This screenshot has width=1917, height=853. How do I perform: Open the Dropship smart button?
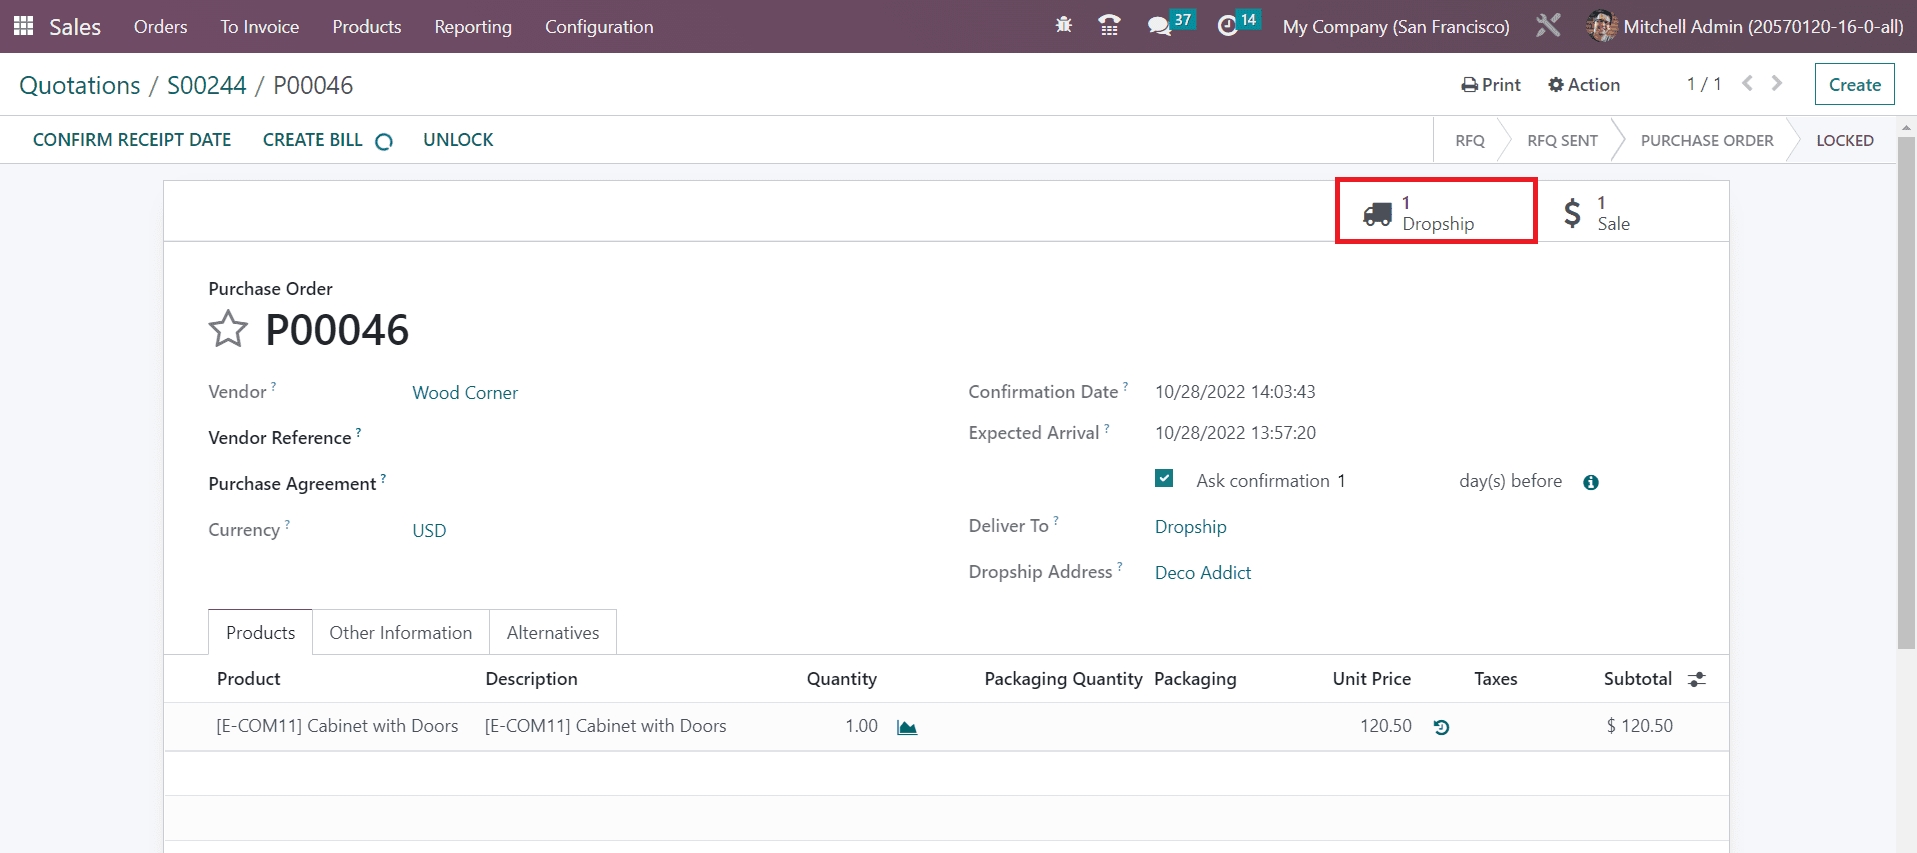pos(1436,212)
